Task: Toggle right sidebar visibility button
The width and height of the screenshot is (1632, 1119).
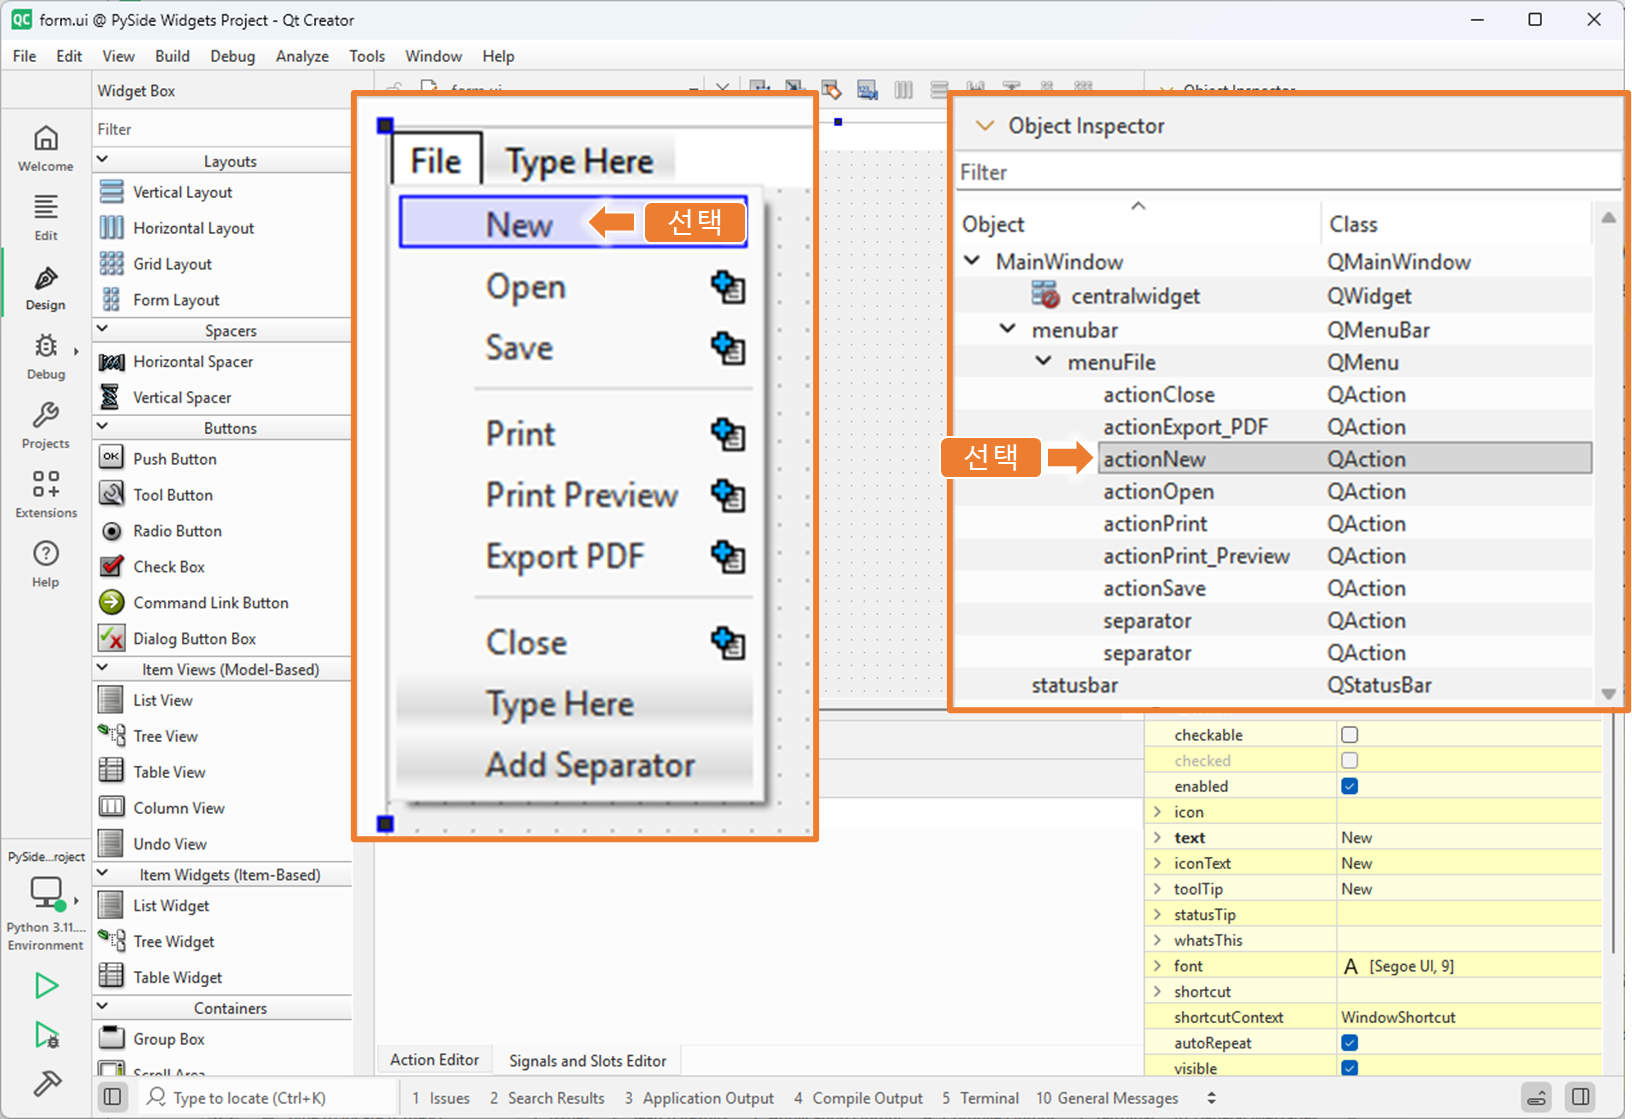Action: pyautogui.click(x=1581, y=1097)
